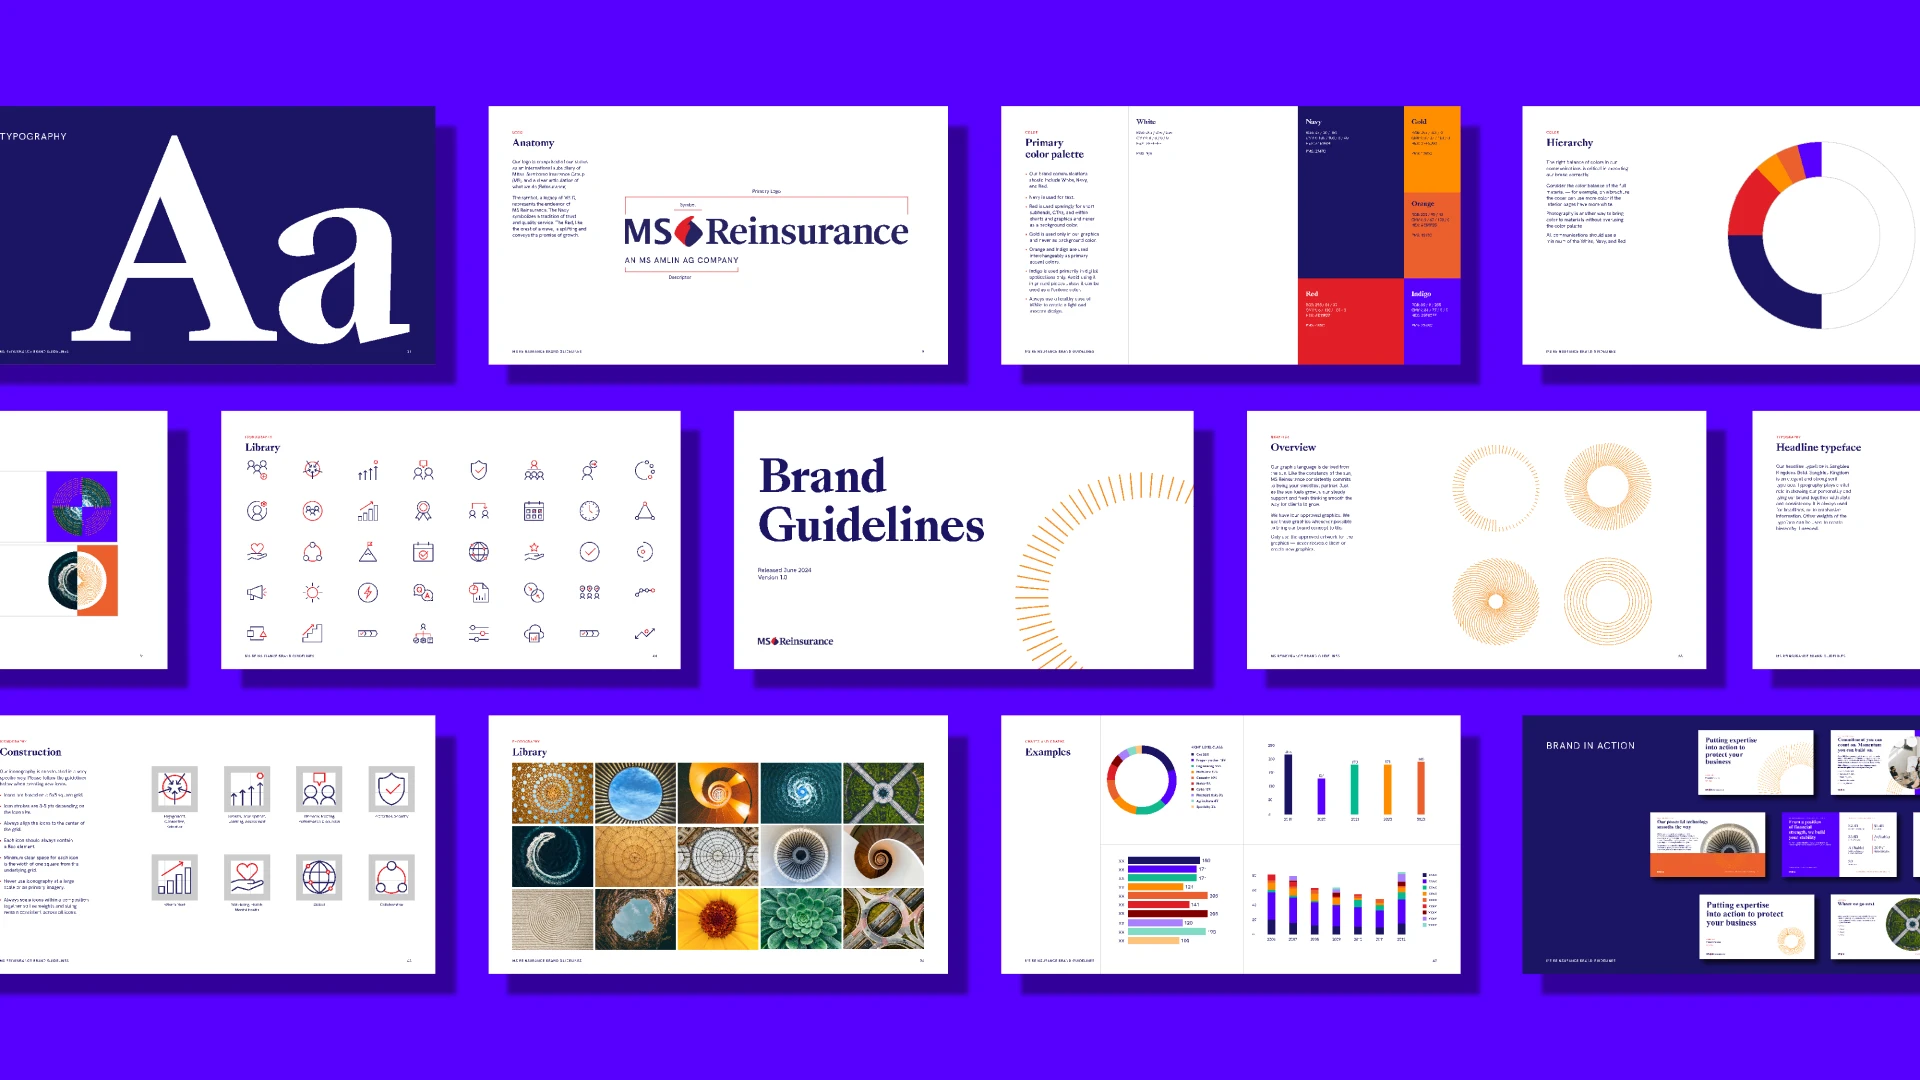Click the lightning bolt circle icon
Screen dimensions: 1920x1080
click(x=368, y=593)
